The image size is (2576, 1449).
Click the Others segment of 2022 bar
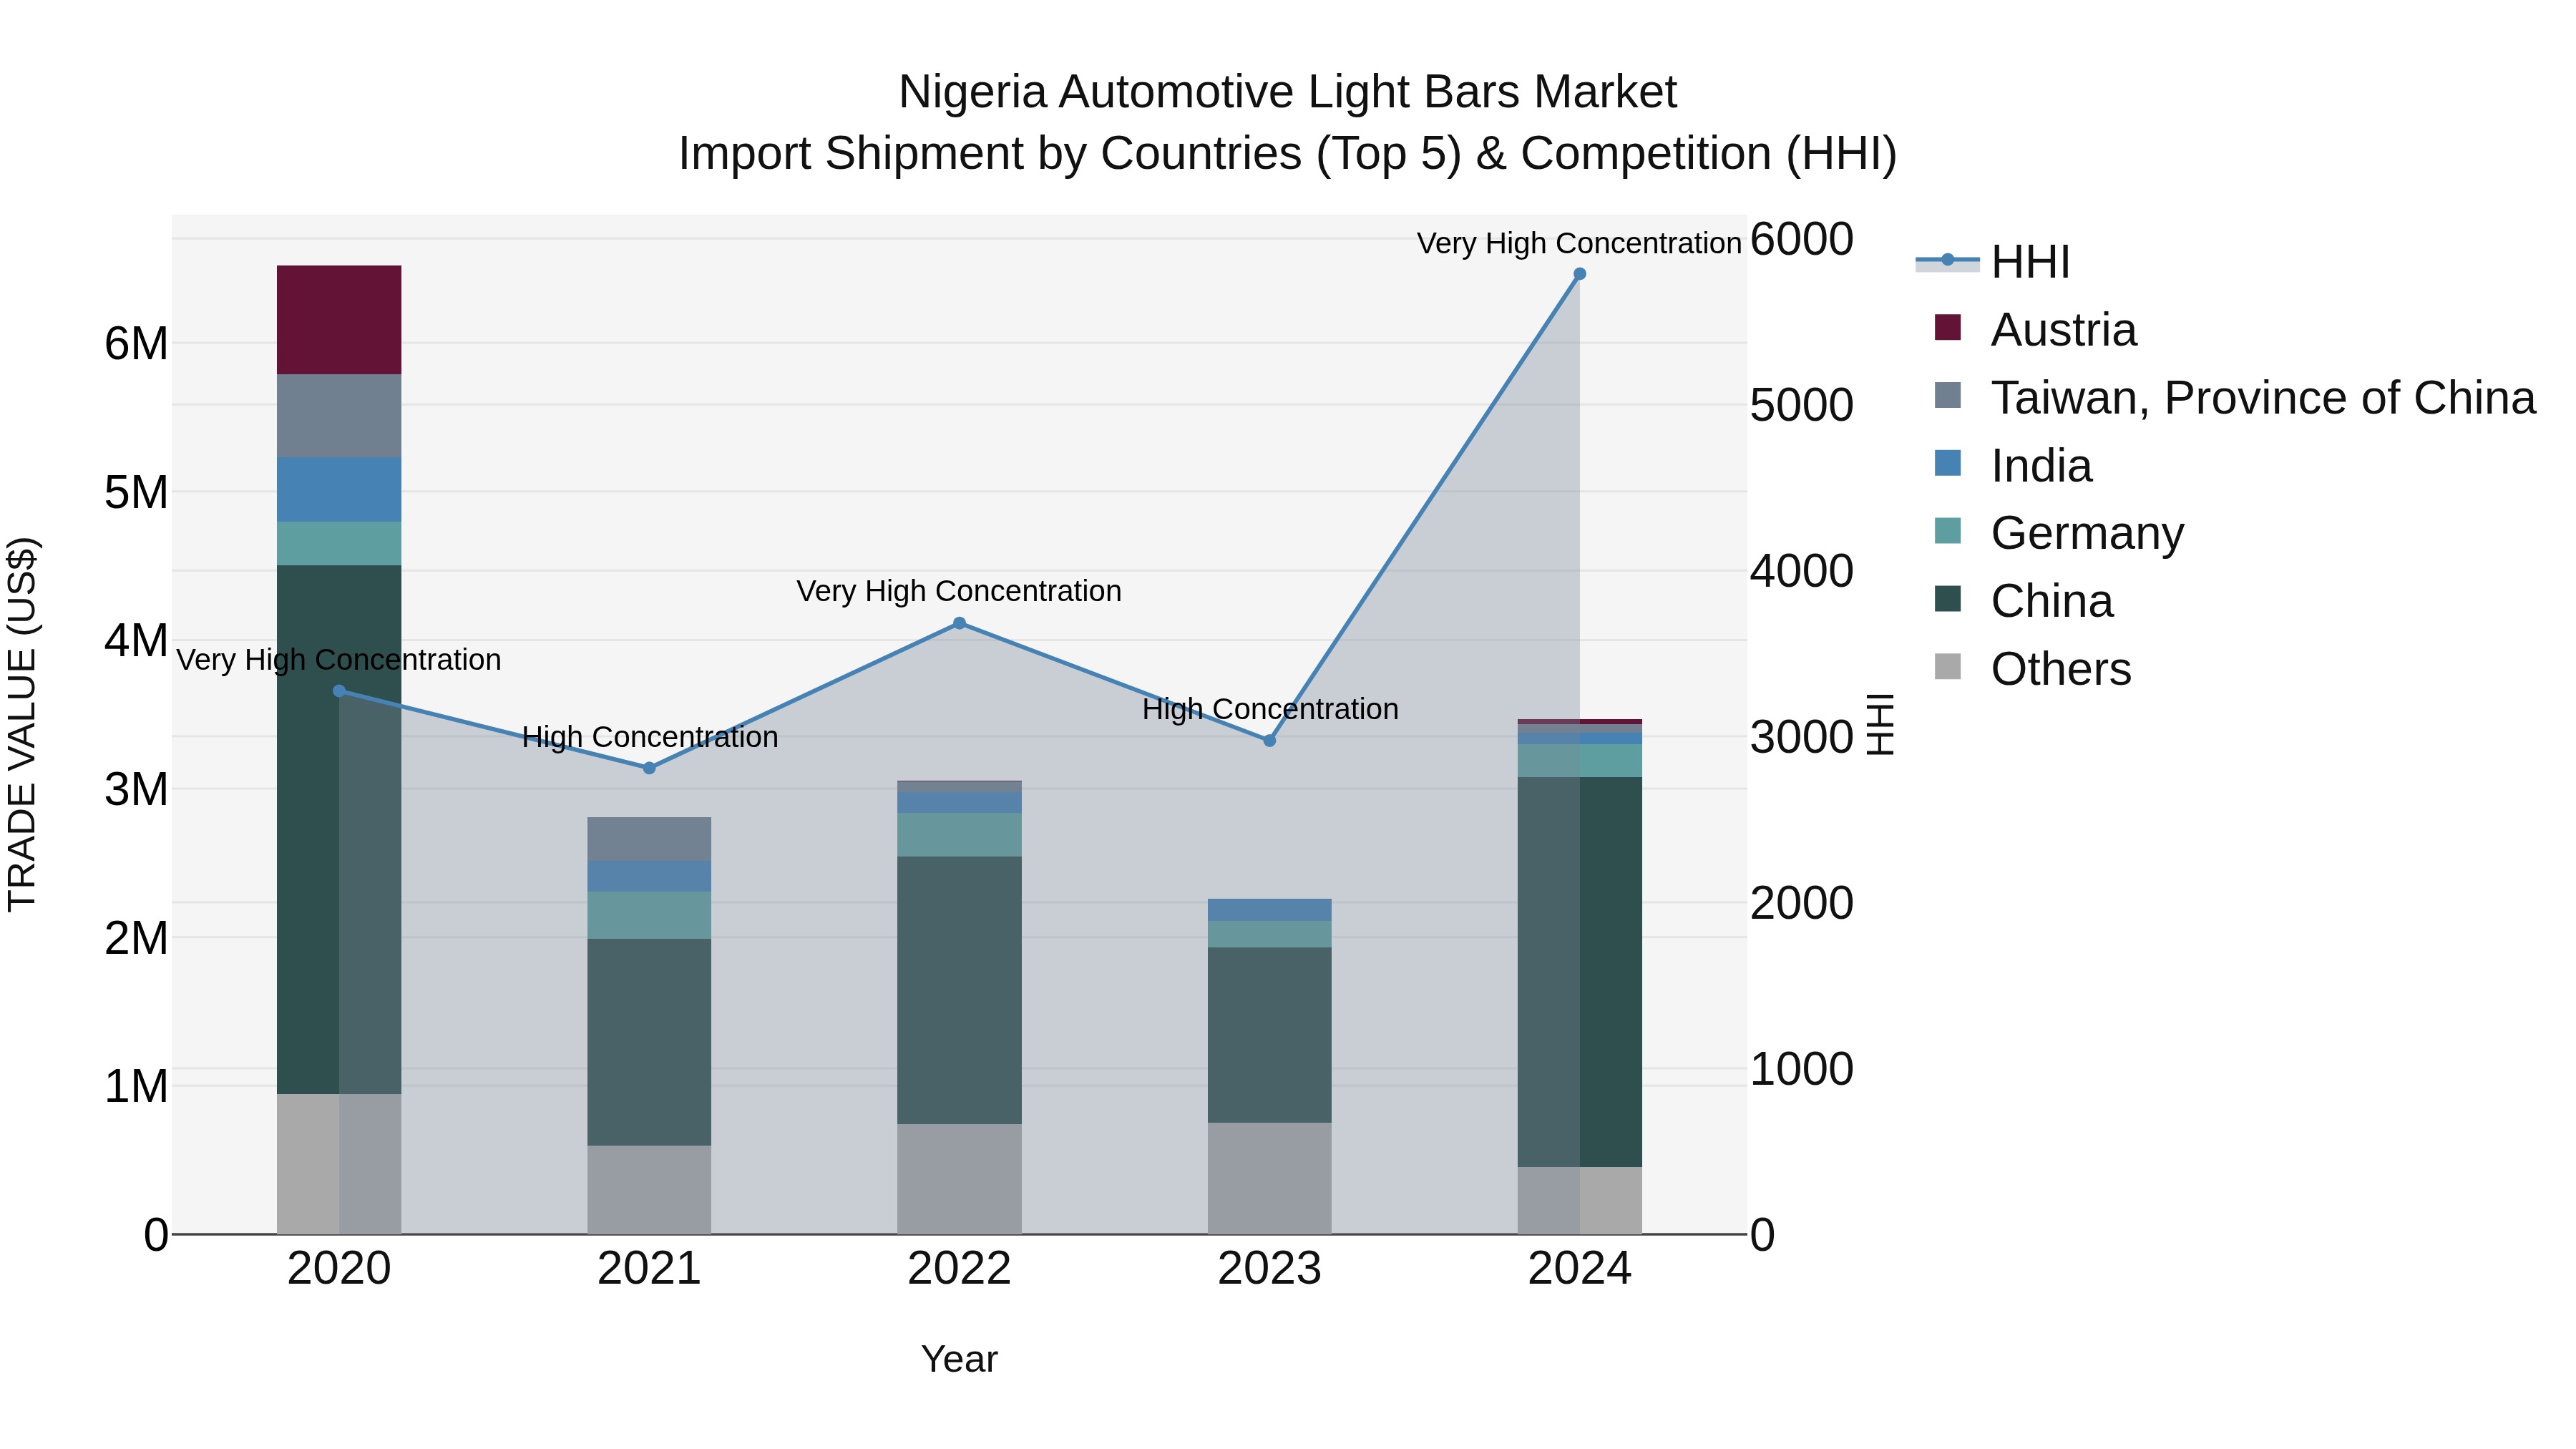coord(959,1179)
